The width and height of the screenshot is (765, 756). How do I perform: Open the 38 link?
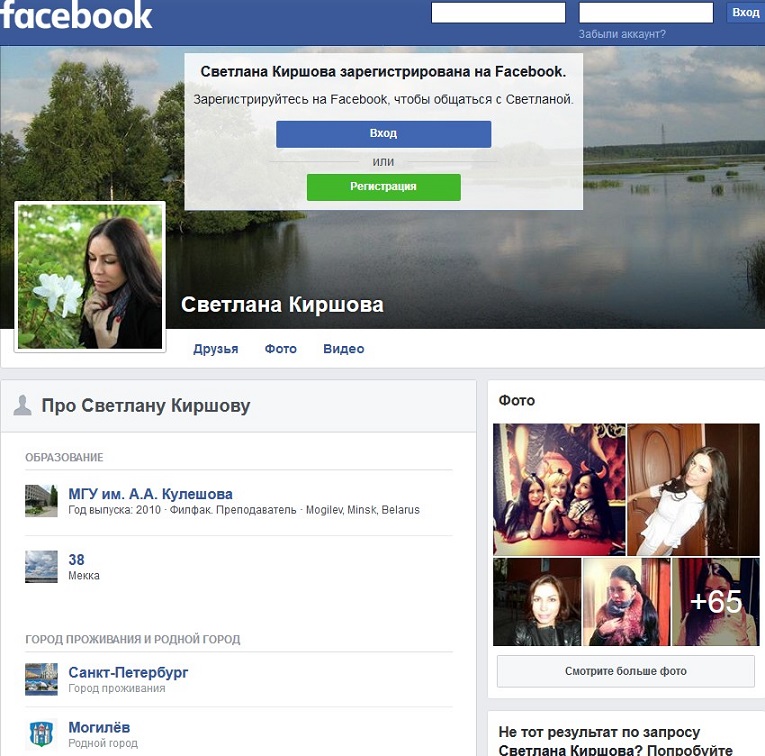coord(76,559)
